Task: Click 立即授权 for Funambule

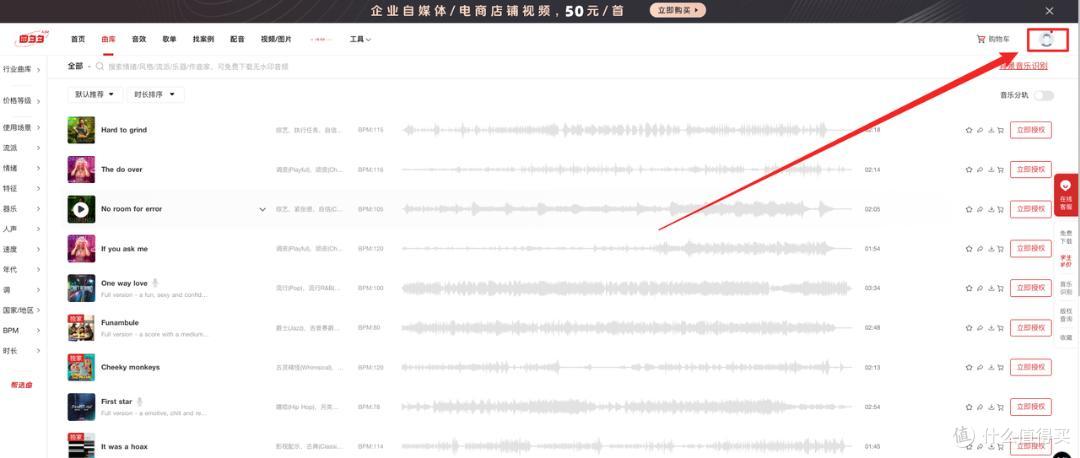Action: (x=1030, y=328)
